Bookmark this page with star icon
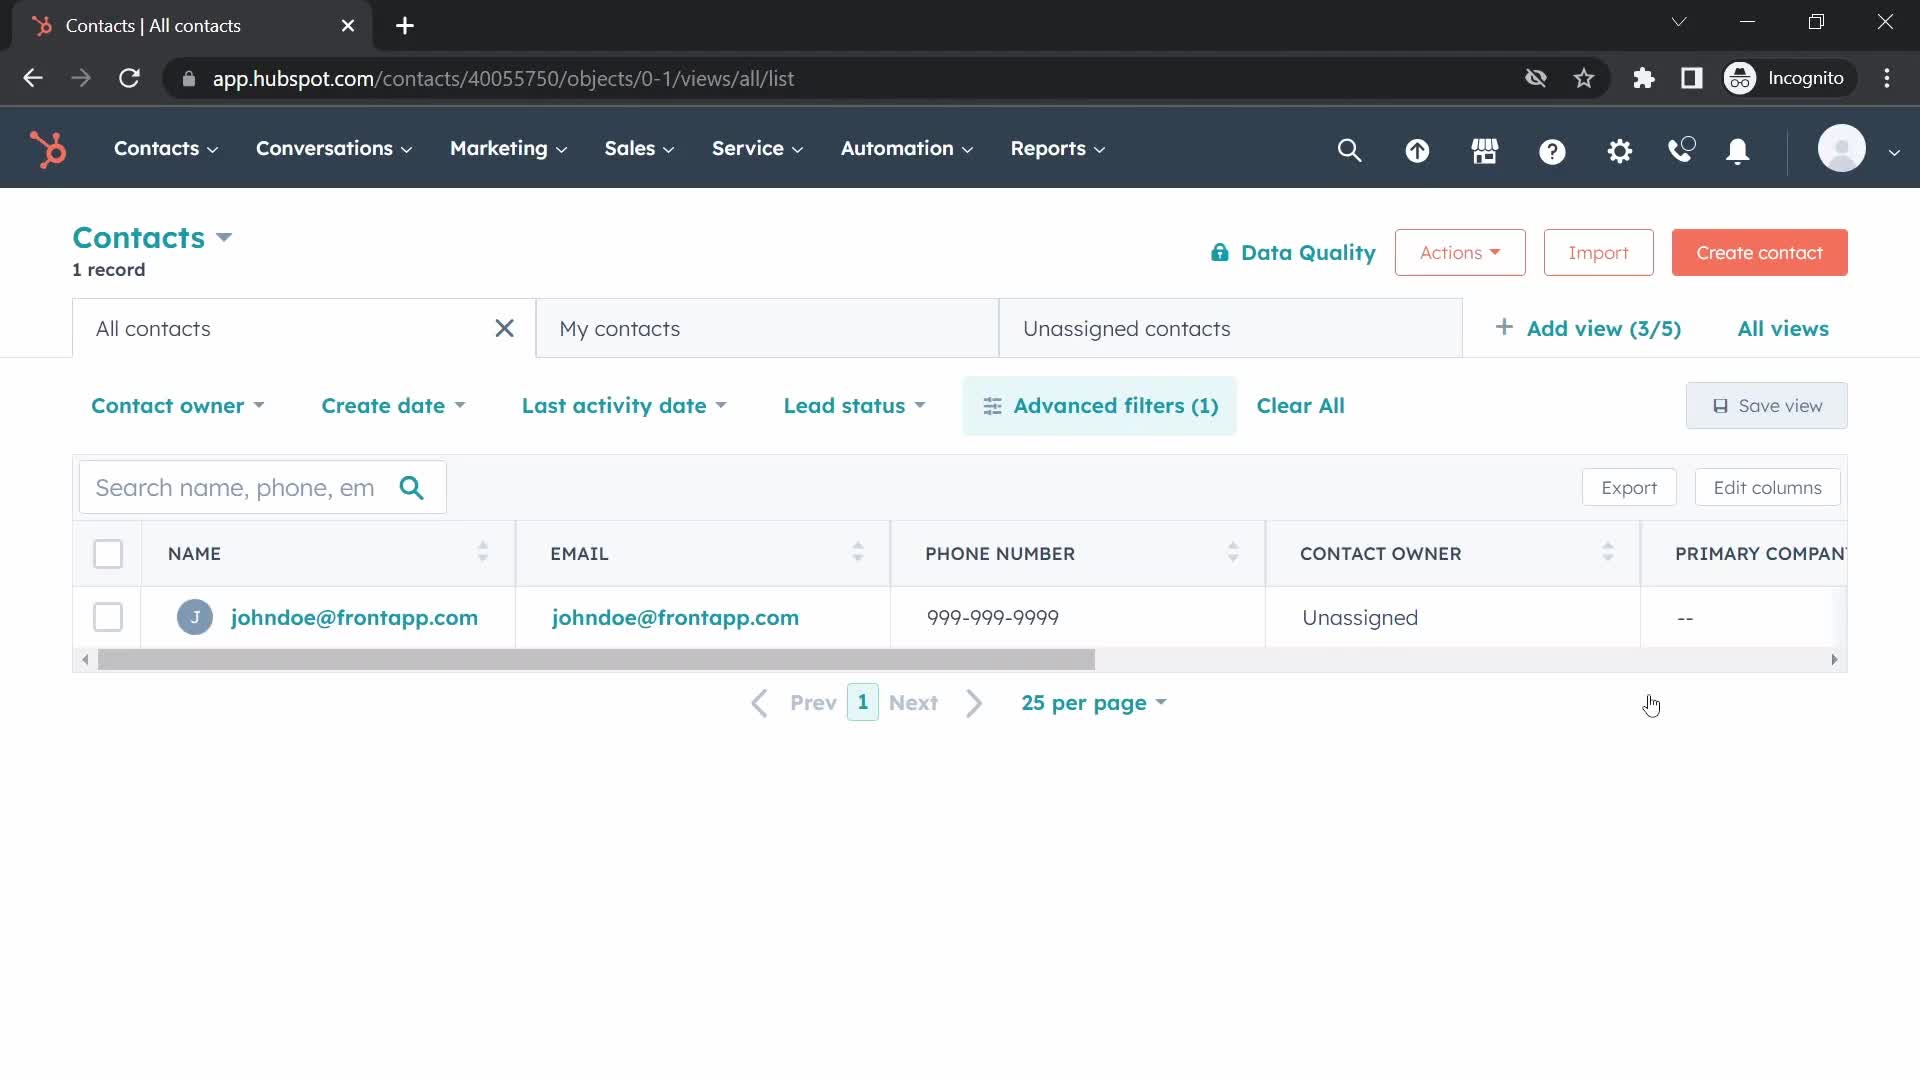1920x1080 pixels. tap(1584, 78)
